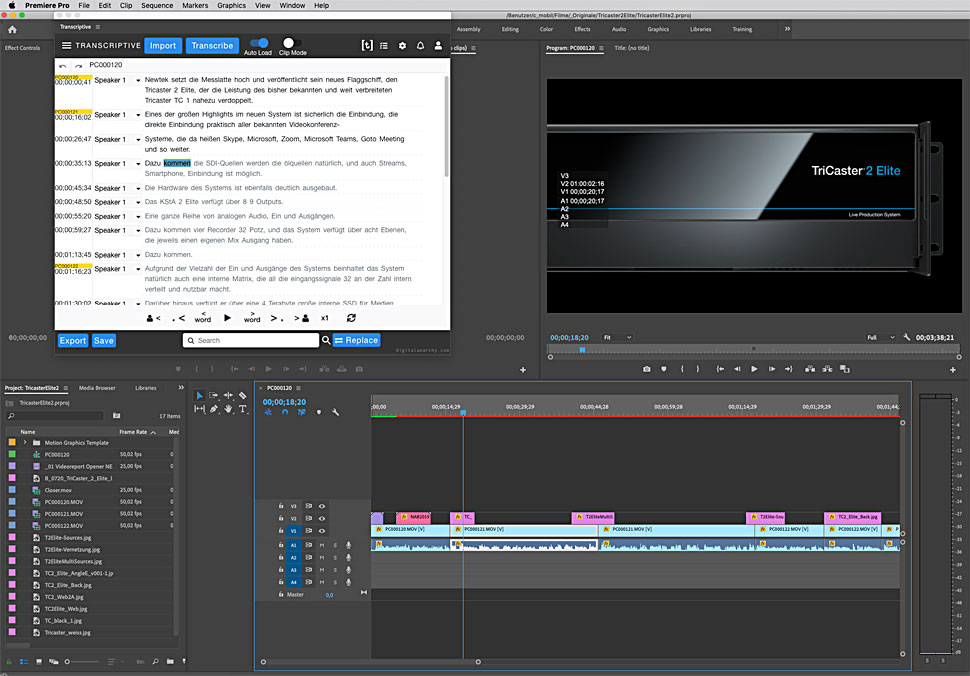Open Transcriptive notifications bell
The height and width of the screenshot is (676, 970).
coord(420,46)
